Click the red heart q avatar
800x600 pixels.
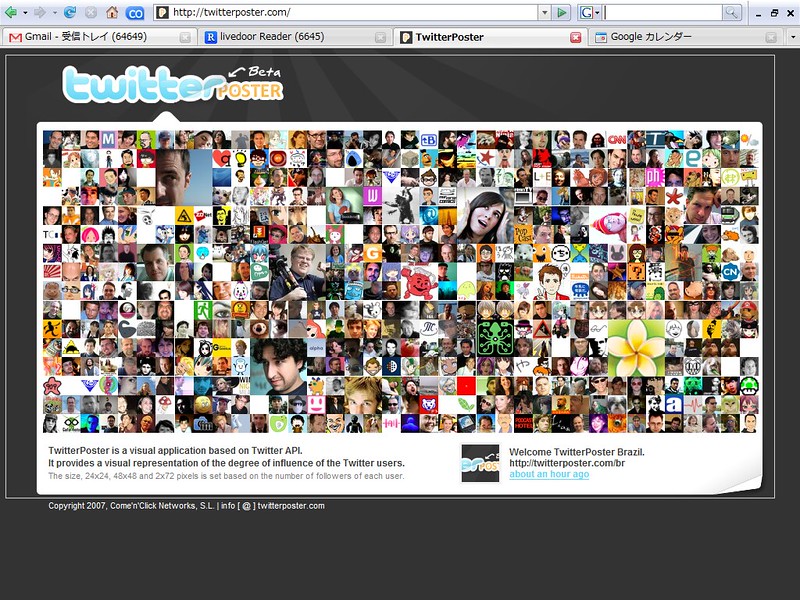221,158
